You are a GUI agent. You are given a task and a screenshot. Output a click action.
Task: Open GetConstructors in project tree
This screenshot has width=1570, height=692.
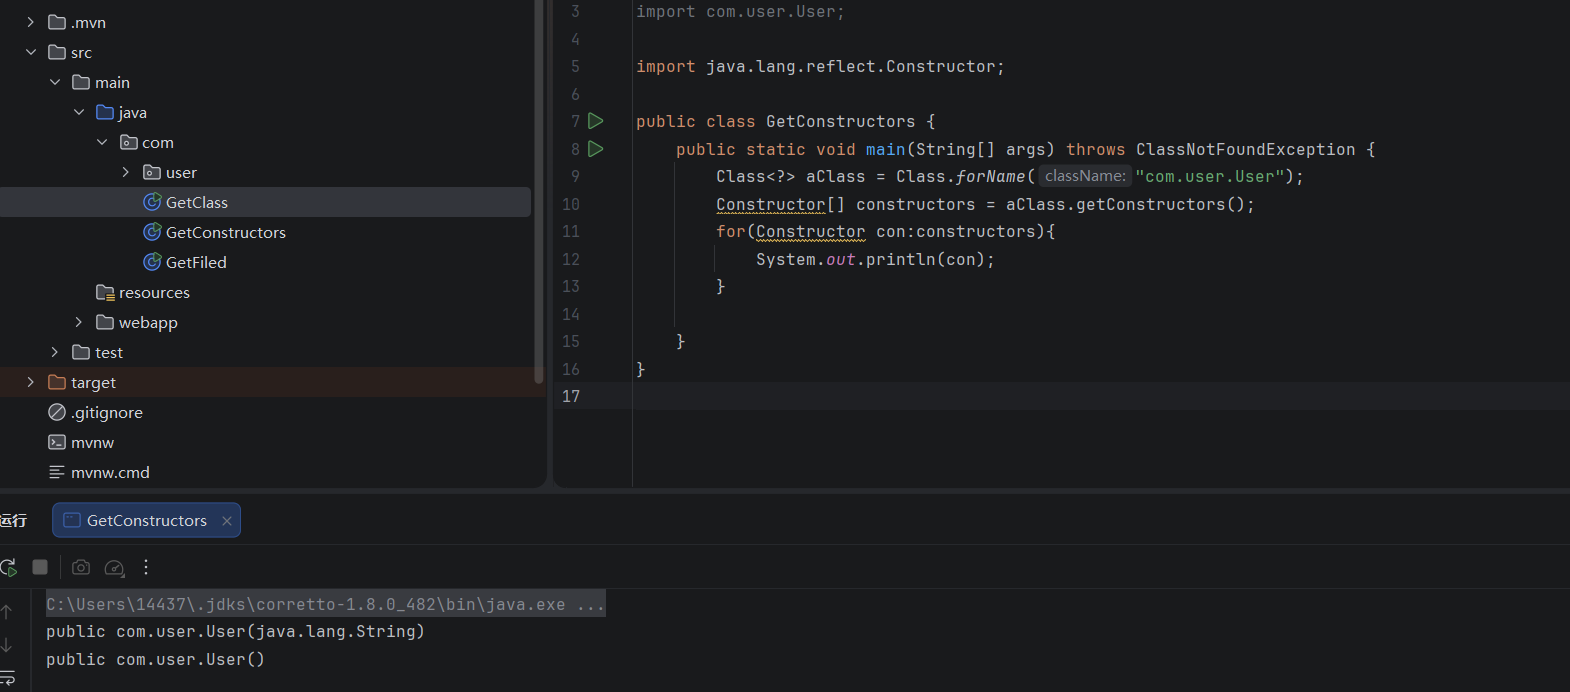point(226,232)
